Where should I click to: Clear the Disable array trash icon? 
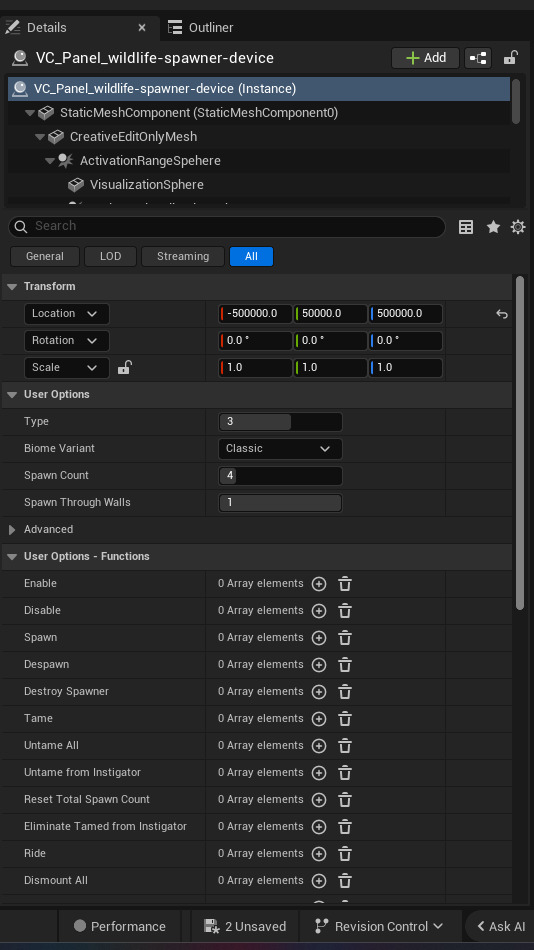345,611
